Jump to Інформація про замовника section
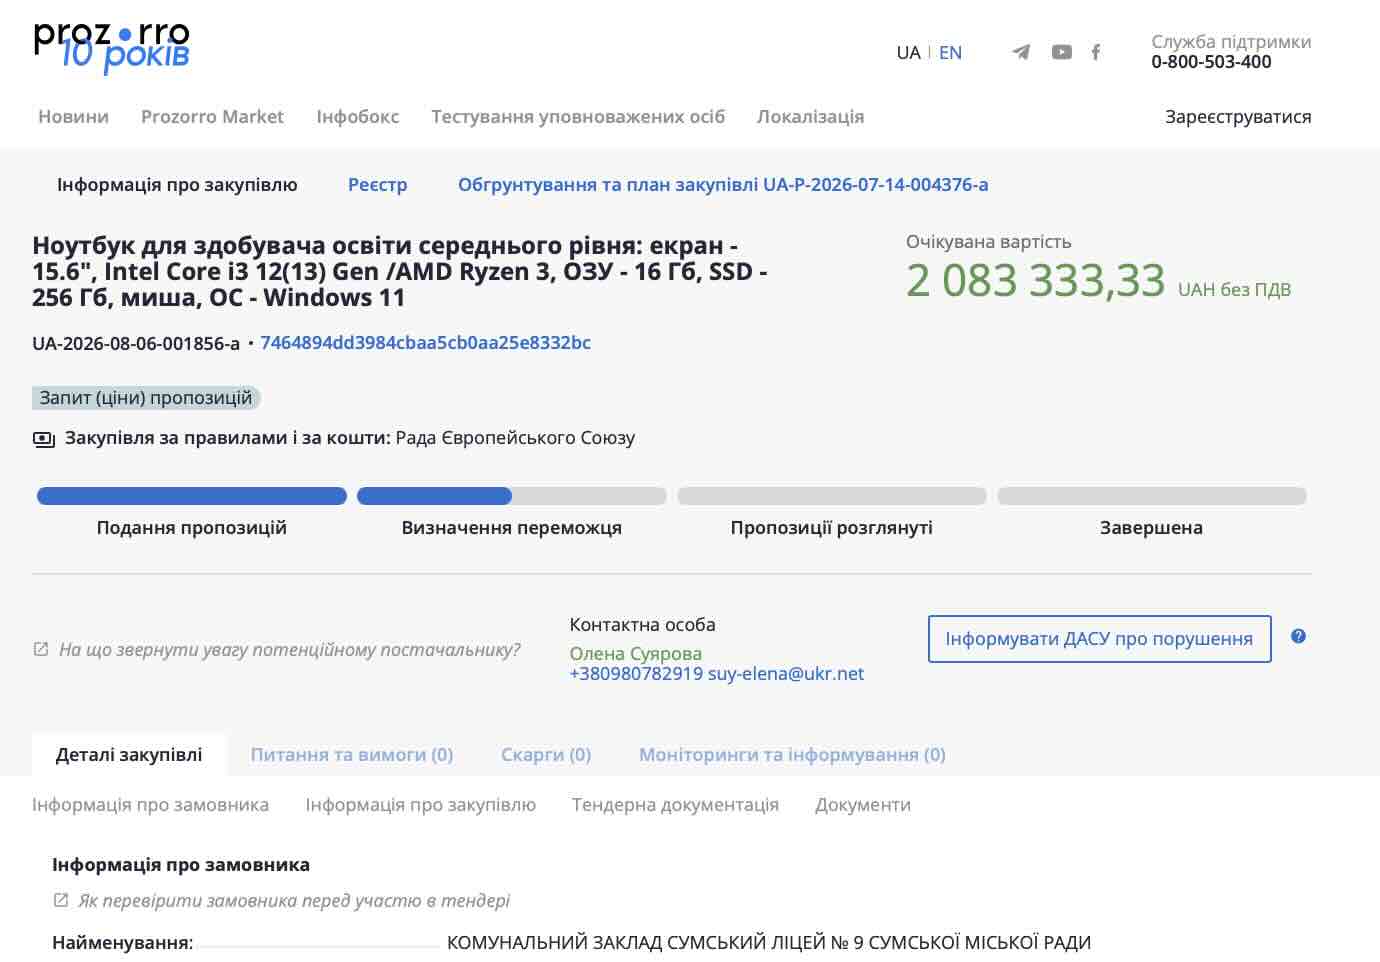The height and width of the screenshot is (962, 1380). click(x=150, y=804)
